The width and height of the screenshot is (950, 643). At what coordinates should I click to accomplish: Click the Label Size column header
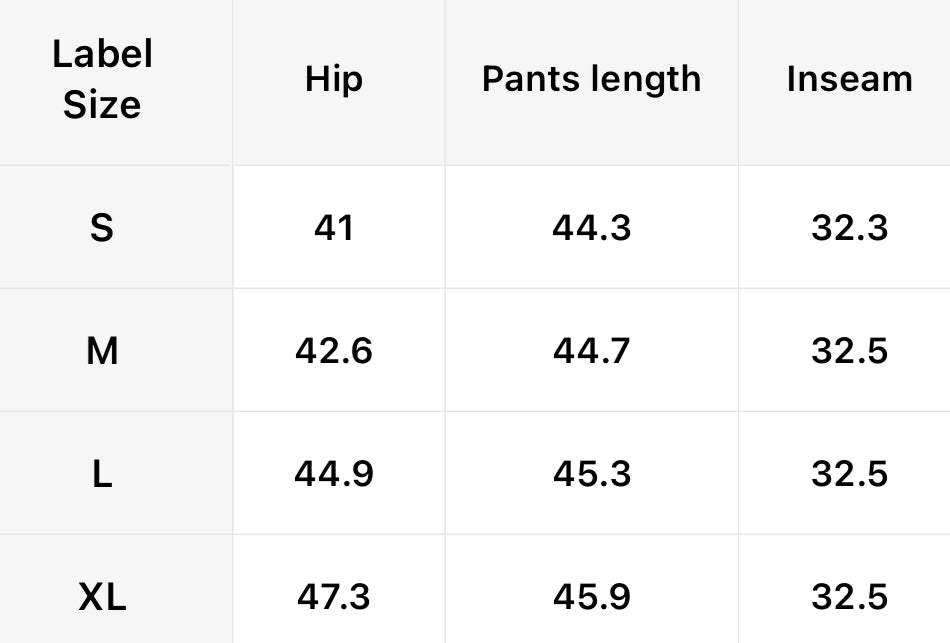coord(102,80)
